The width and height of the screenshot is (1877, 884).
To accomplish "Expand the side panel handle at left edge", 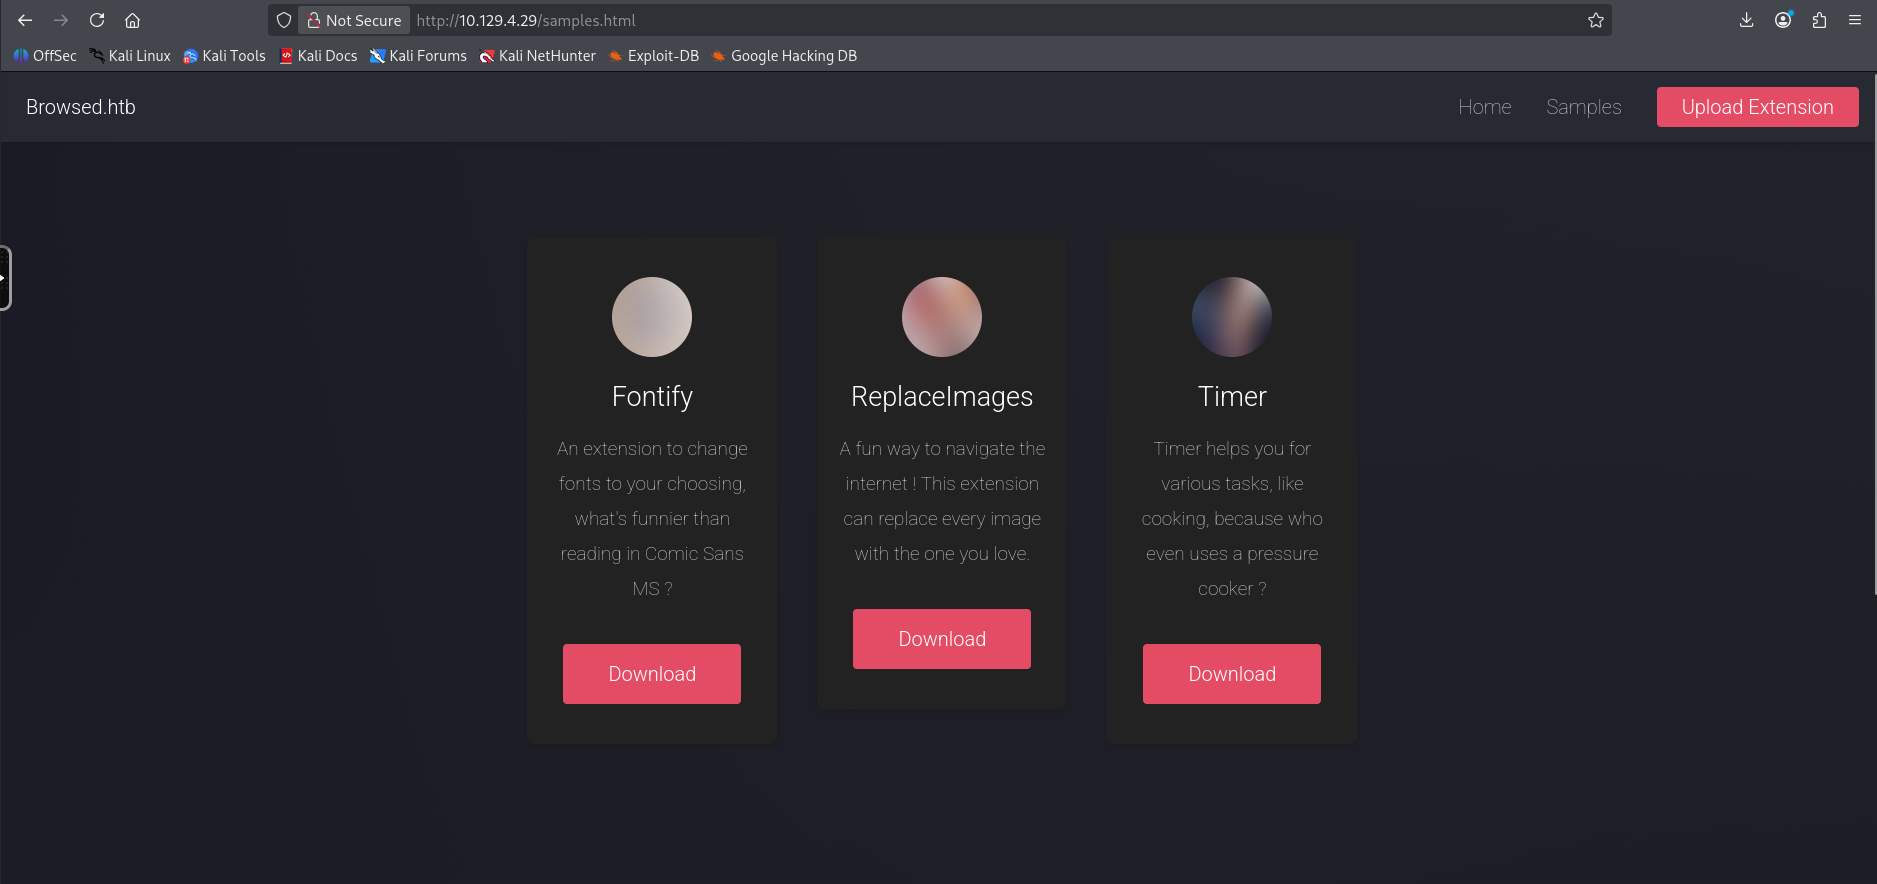I will (5, 278).
